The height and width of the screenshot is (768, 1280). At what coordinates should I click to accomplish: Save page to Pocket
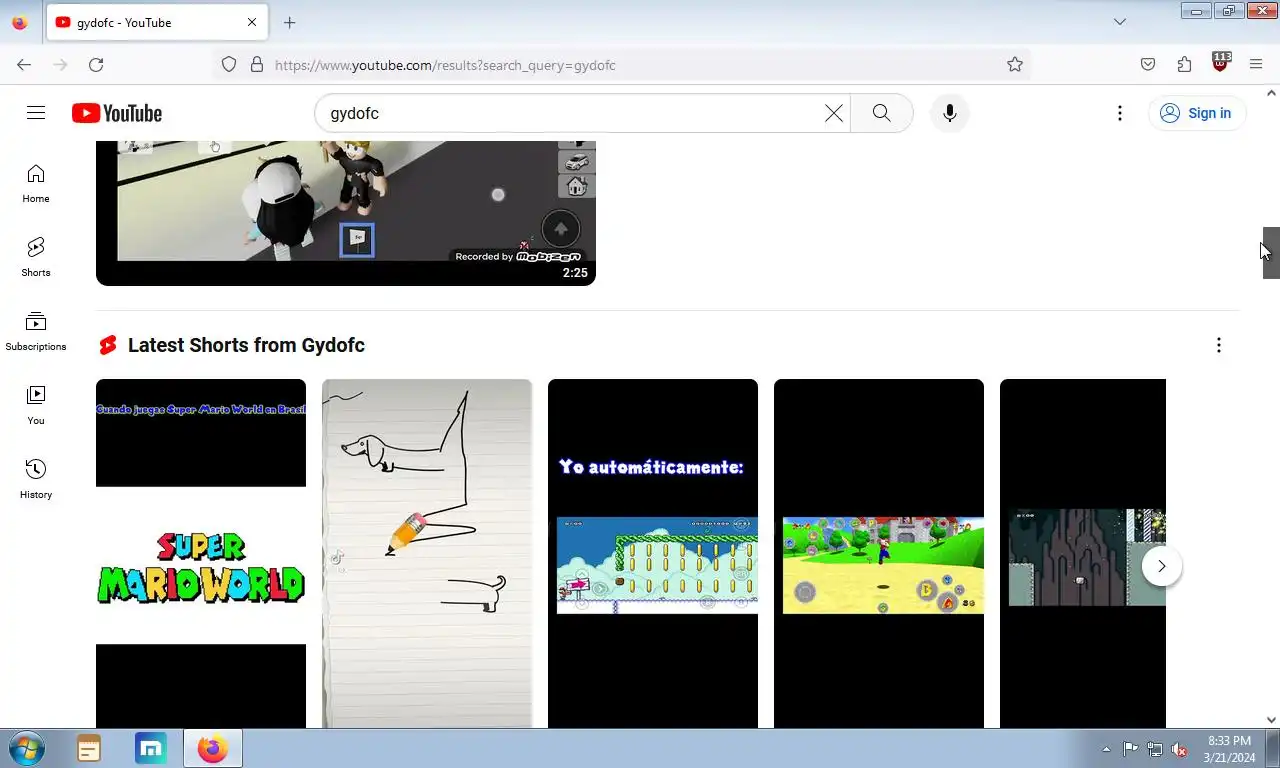click(1148, 64)
